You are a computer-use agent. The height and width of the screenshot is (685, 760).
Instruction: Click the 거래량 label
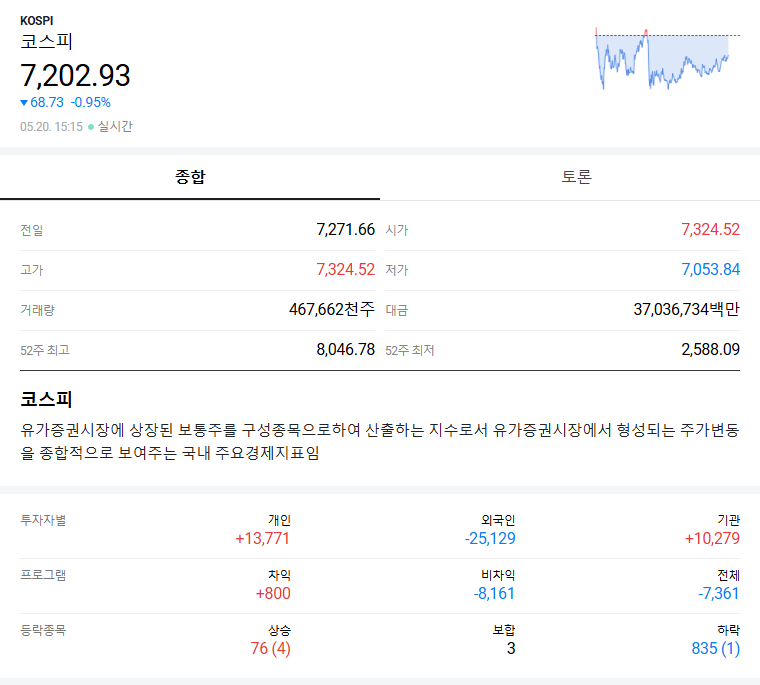click(x=37, y=310)
